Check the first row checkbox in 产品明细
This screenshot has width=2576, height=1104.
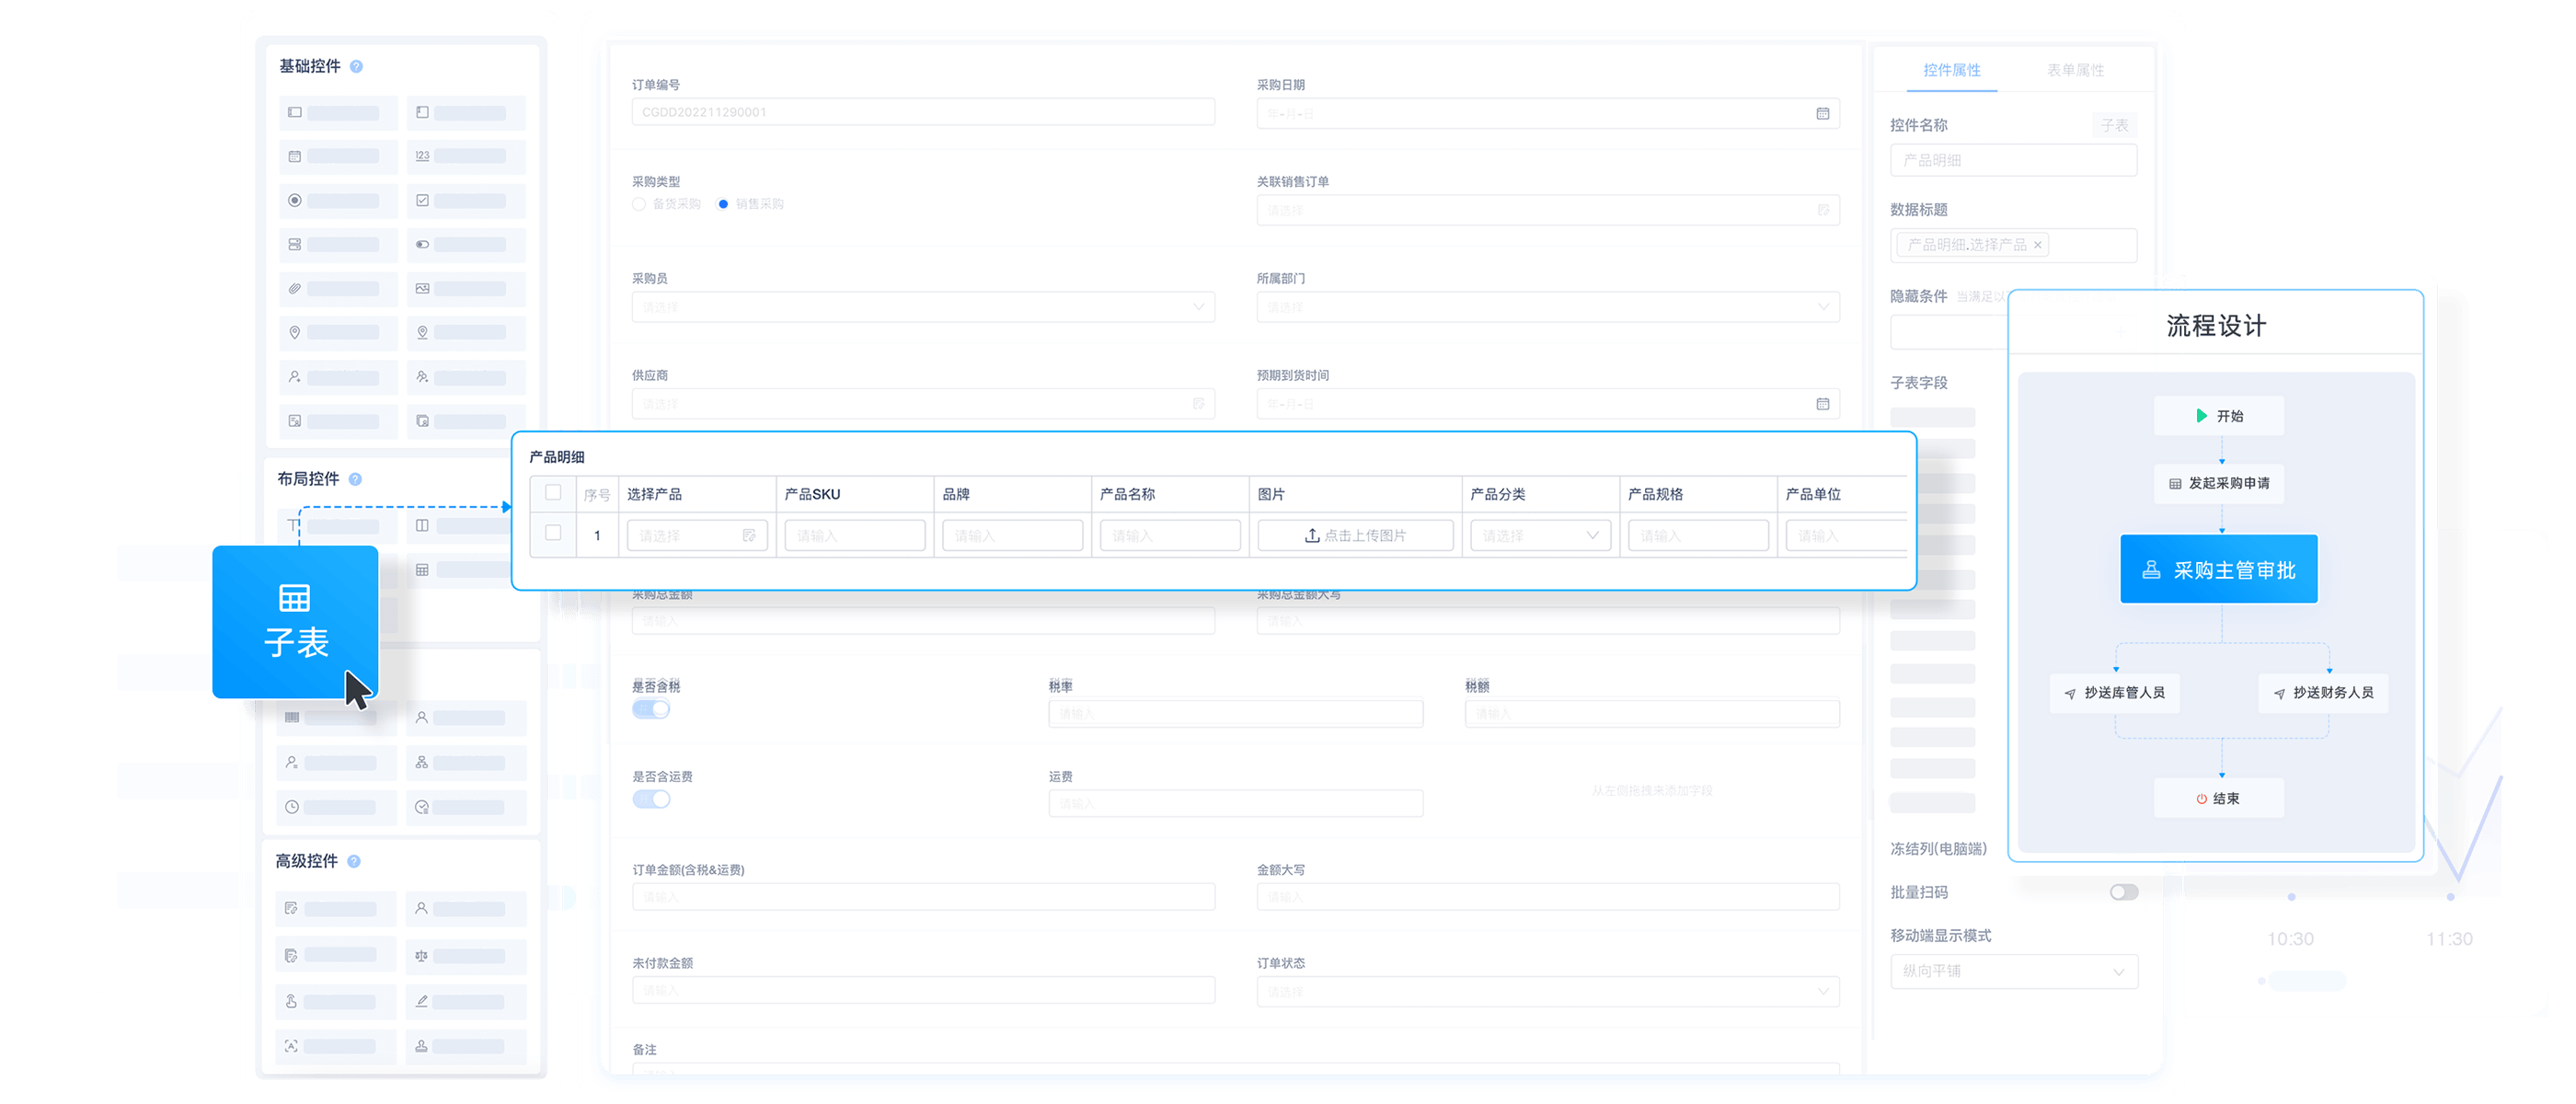553,533
